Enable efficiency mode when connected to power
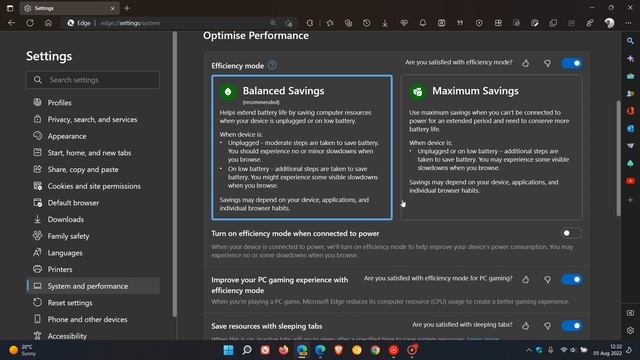Screen dimensions: 640x360 tap(571, 233)
